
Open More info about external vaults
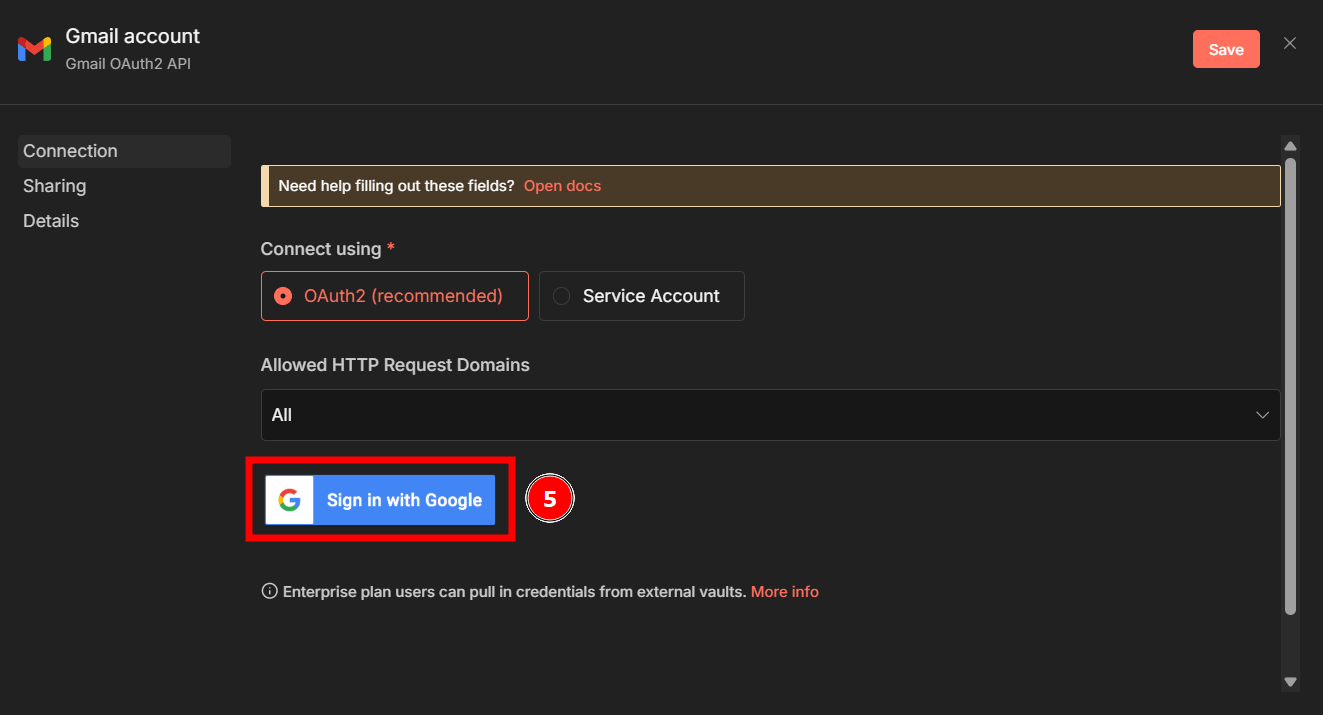click(x=785, y=592)
